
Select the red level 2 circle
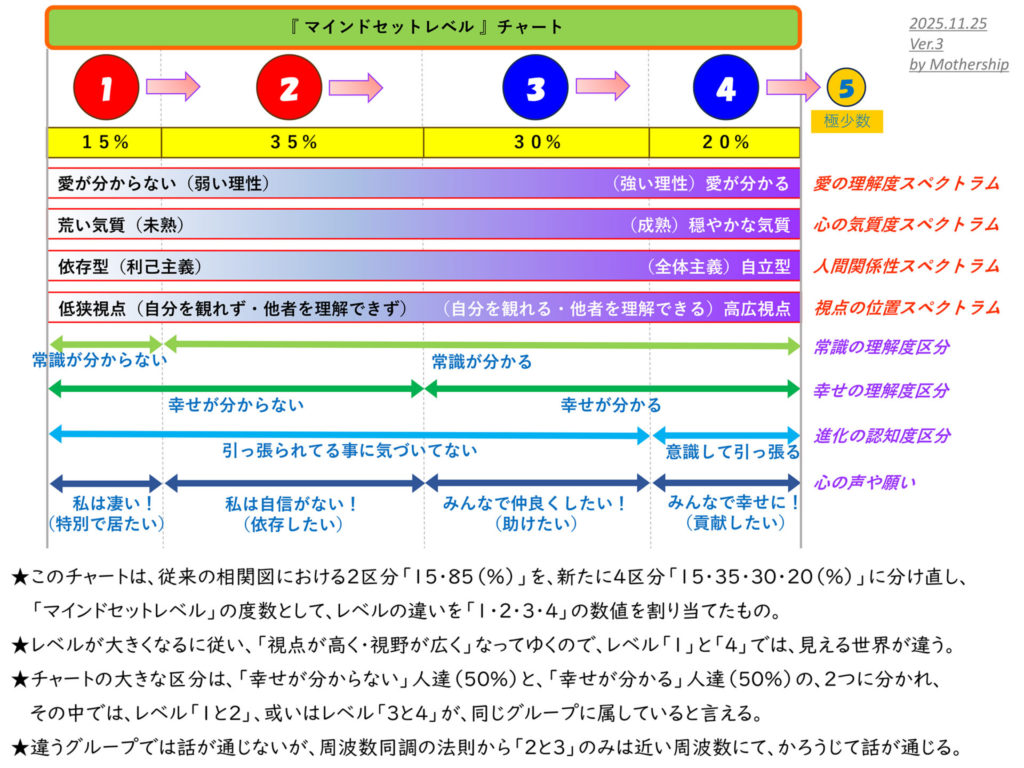point(289,88)
